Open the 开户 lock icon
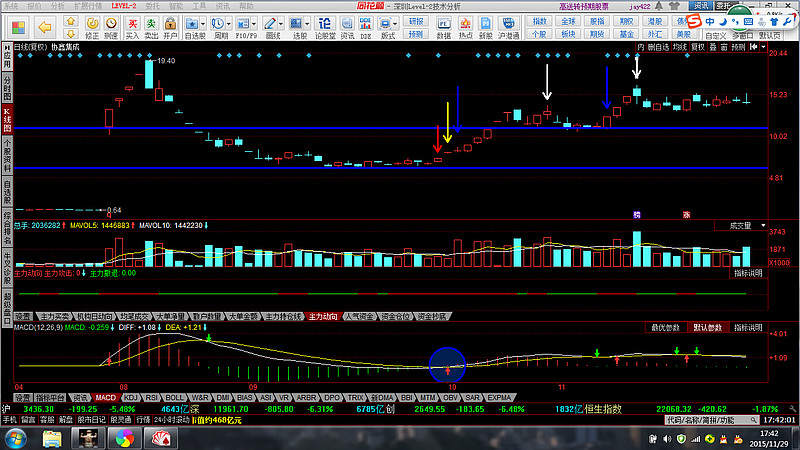This screenshot has height=450, width=800. point(170,24)
